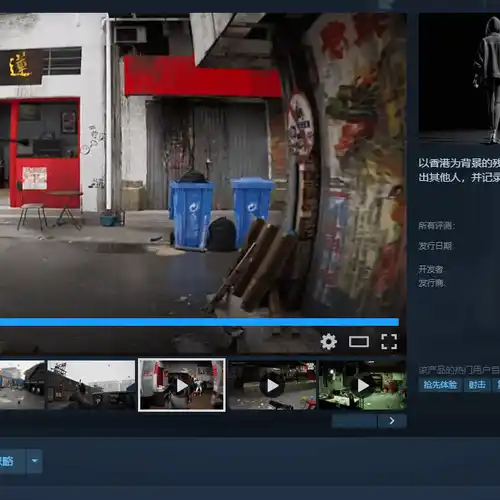Select the 射击 tag
Image resolution: width=500 pixels, height=500 pixels.
pos(477,385)
